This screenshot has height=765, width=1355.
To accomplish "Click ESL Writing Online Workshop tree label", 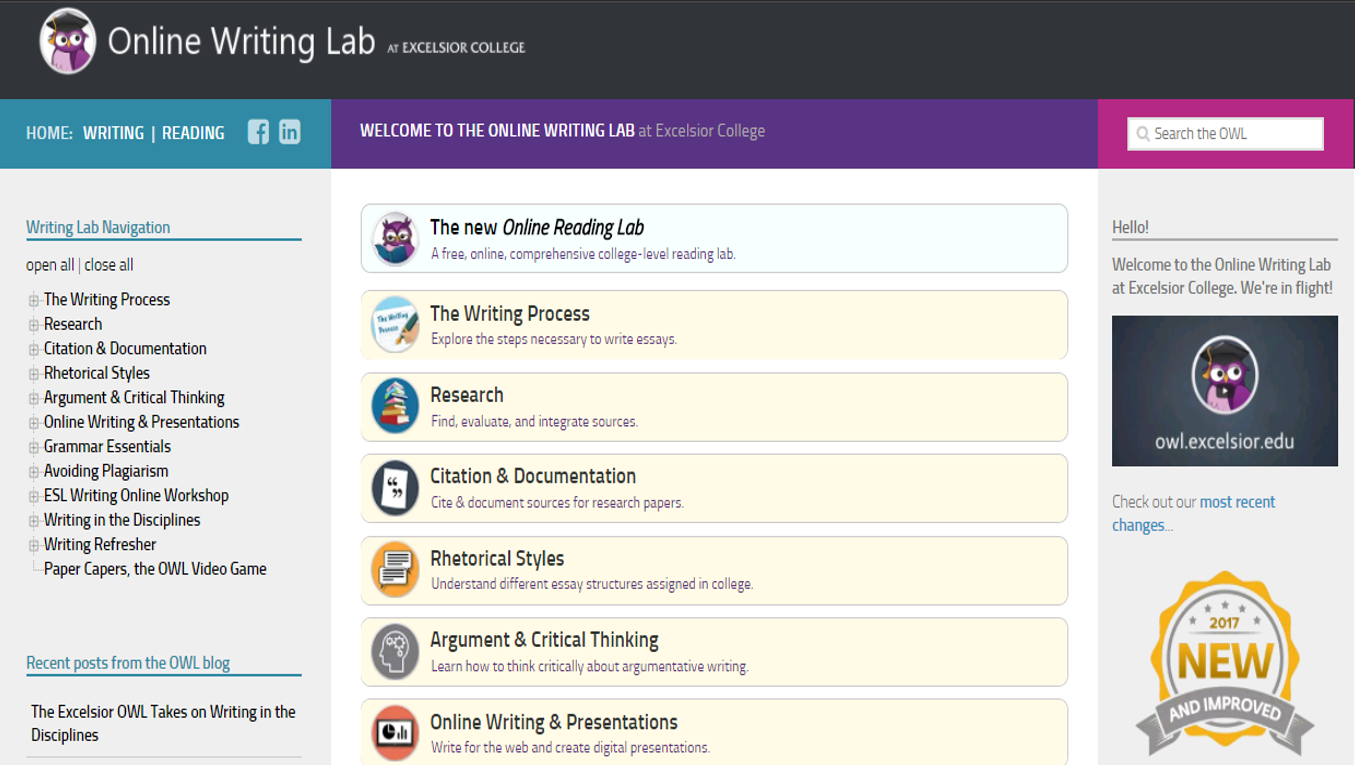I will [x=136, y=496].
